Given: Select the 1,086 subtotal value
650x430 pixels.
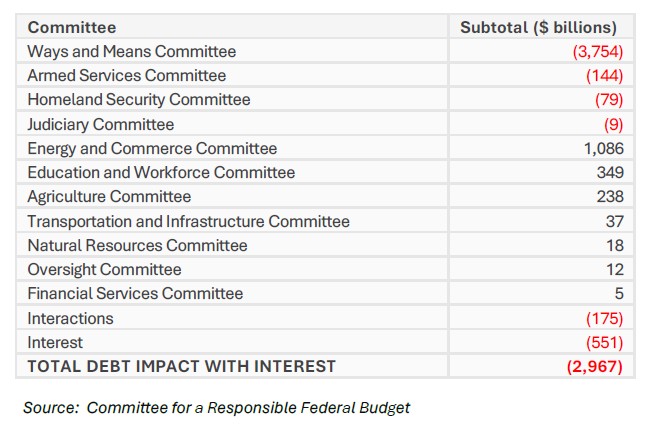Looking at the screenshot, I should pos(603,148).
